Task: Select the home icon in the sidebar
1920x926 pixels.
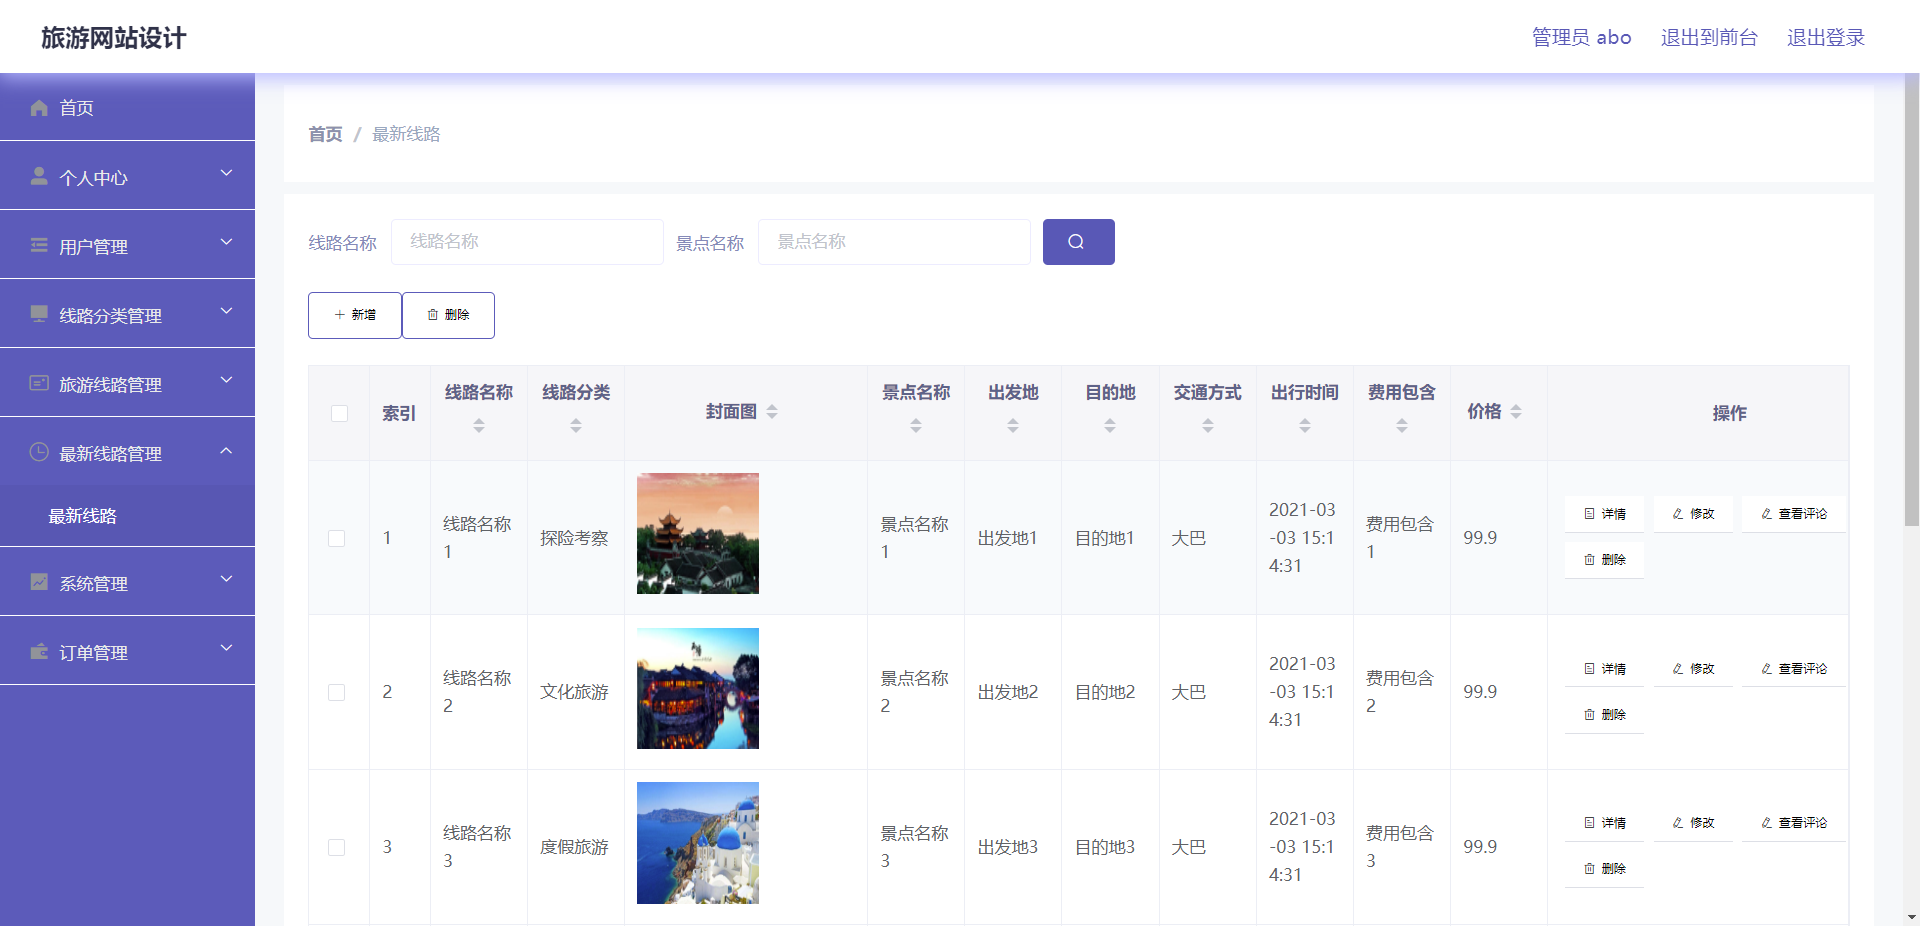Action: (x=39, y=107)
